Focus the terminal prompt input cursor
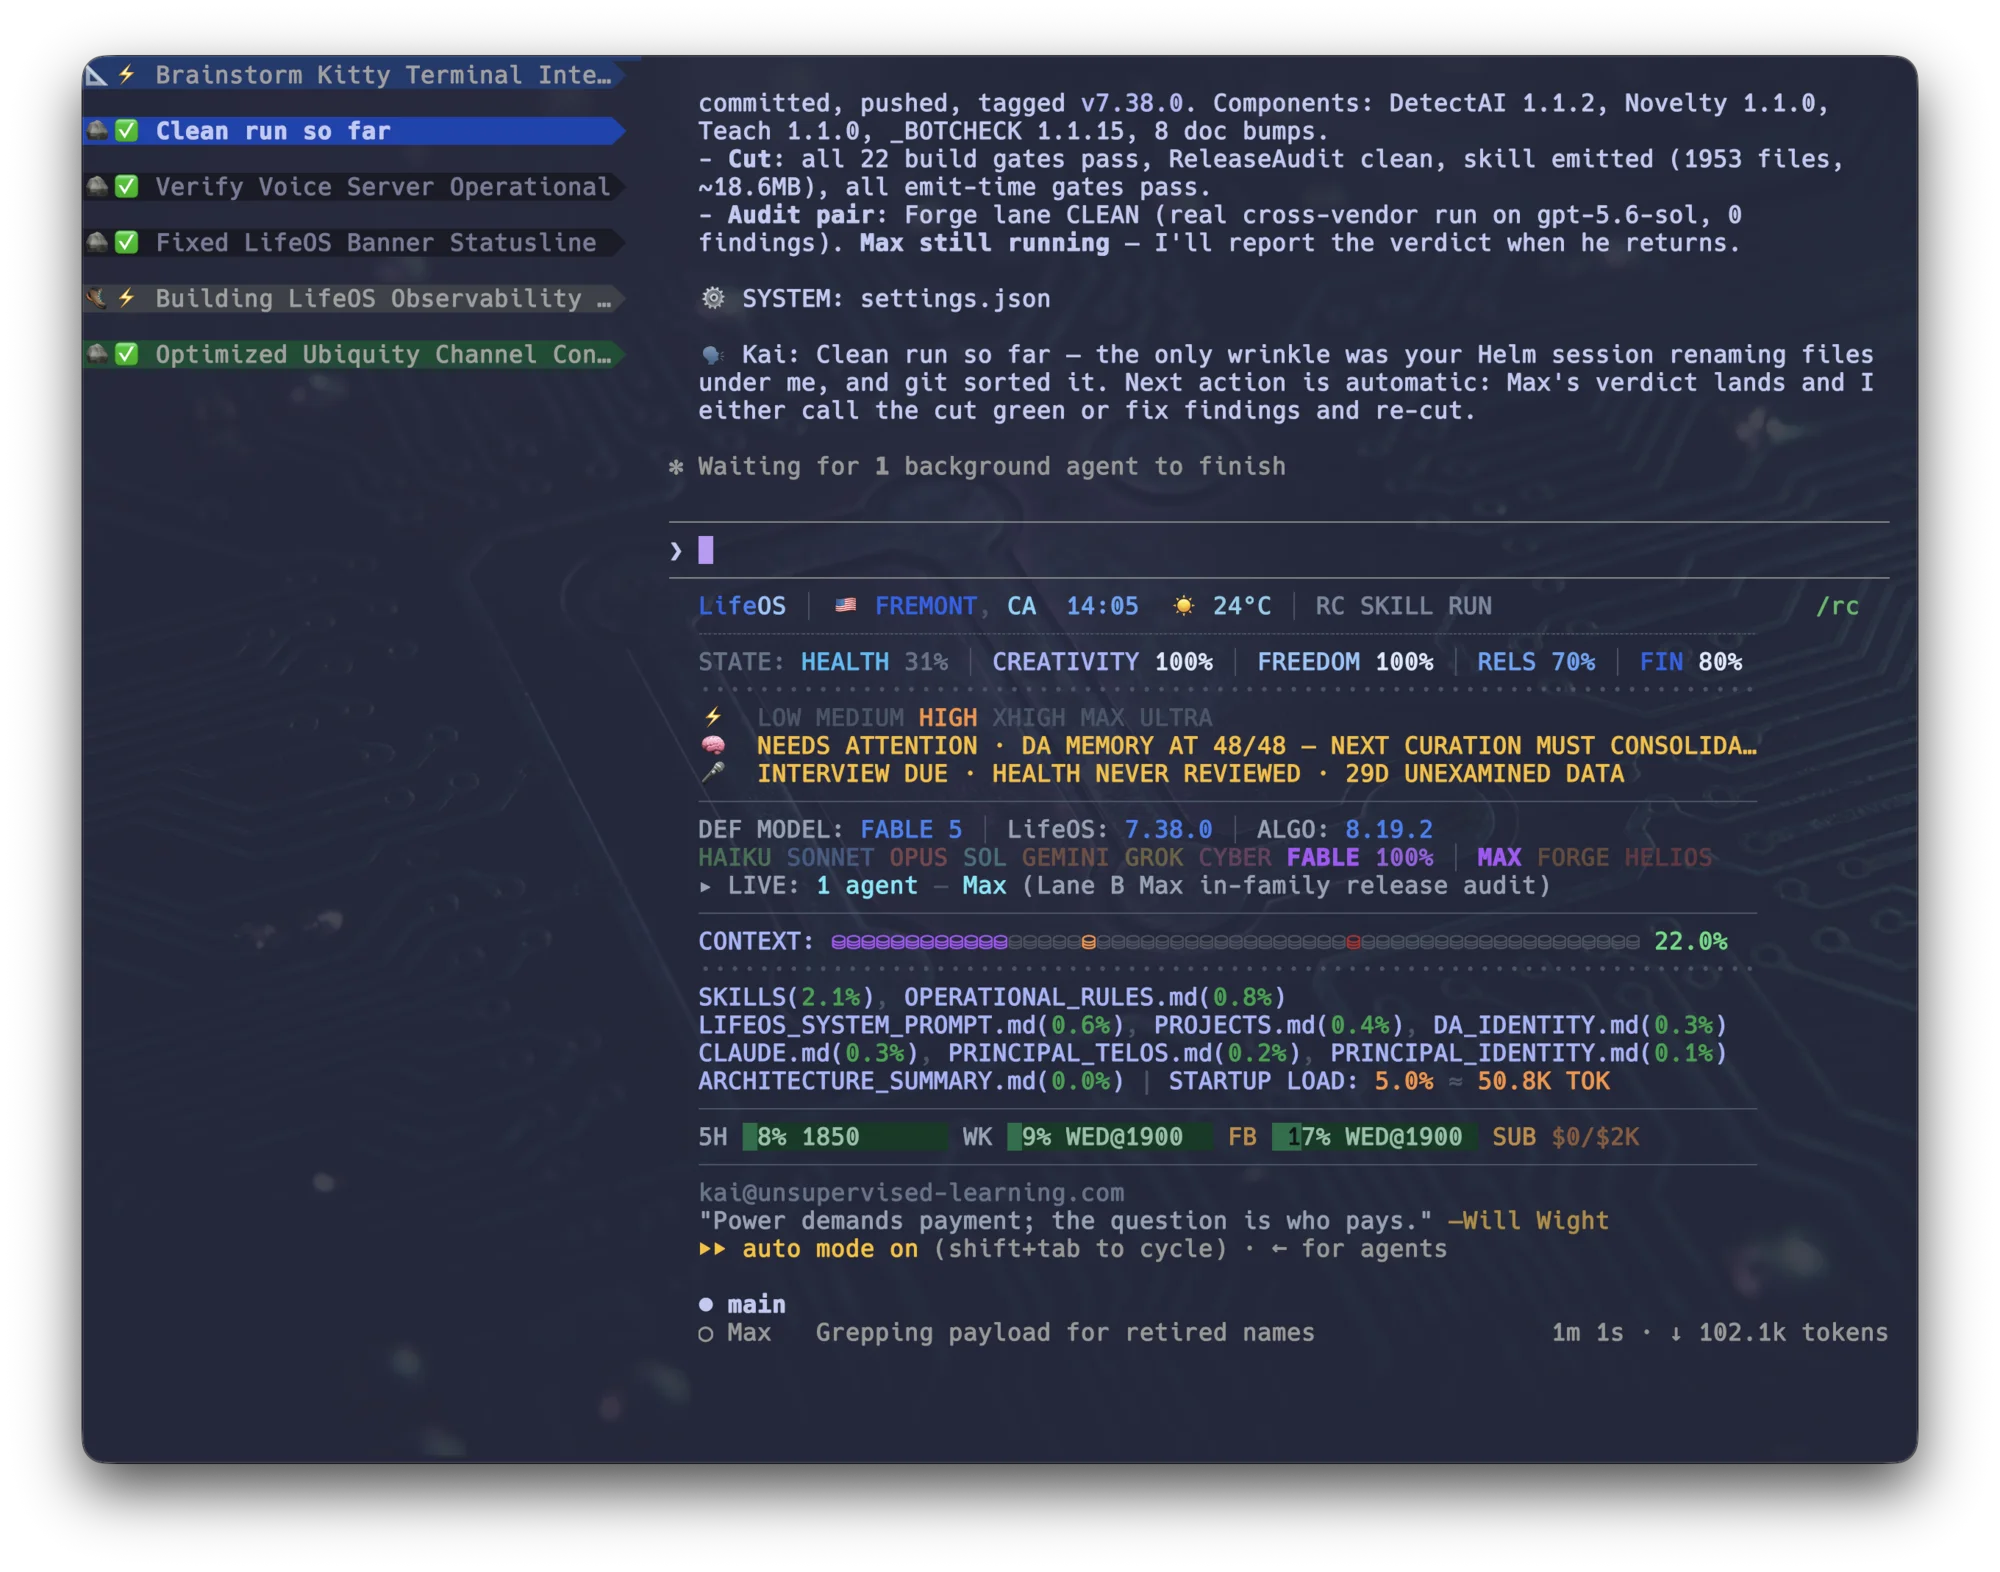Image resolution: width=2000 pixels, height=1572 pixels. (x=706, y=550)
